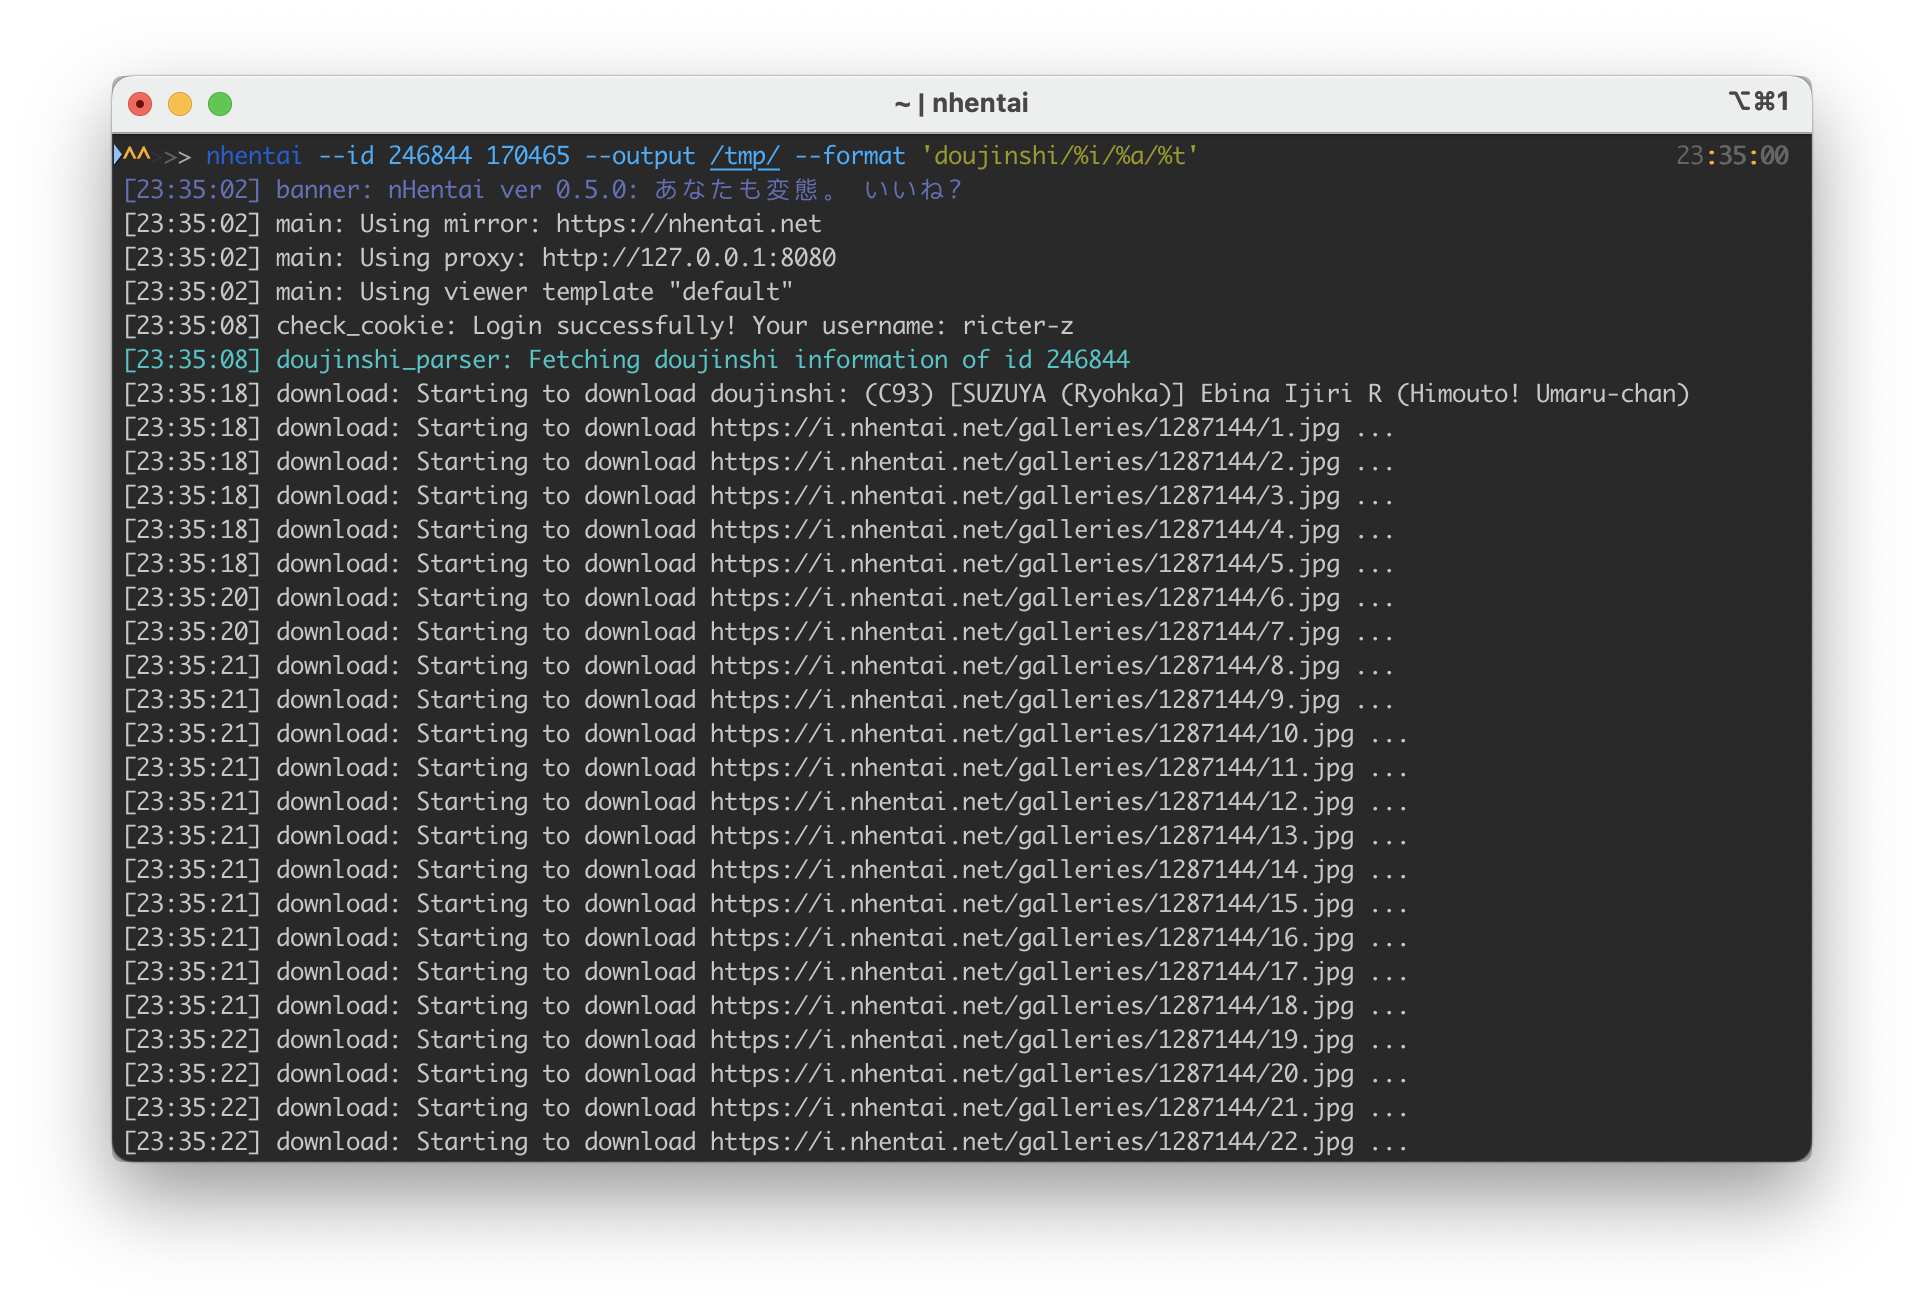Click the galleries/1287144/15.jpg download URL
The width and height of the screenshot is (1924, 1310).
tap(1031, 904)
